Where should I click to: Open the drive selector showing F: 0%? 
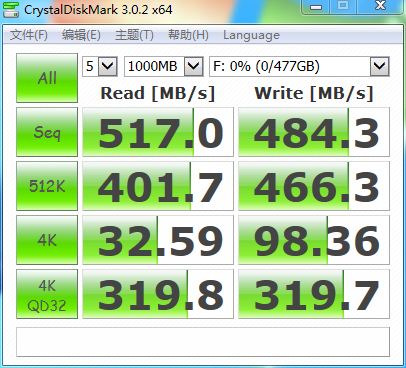[299, 66]
